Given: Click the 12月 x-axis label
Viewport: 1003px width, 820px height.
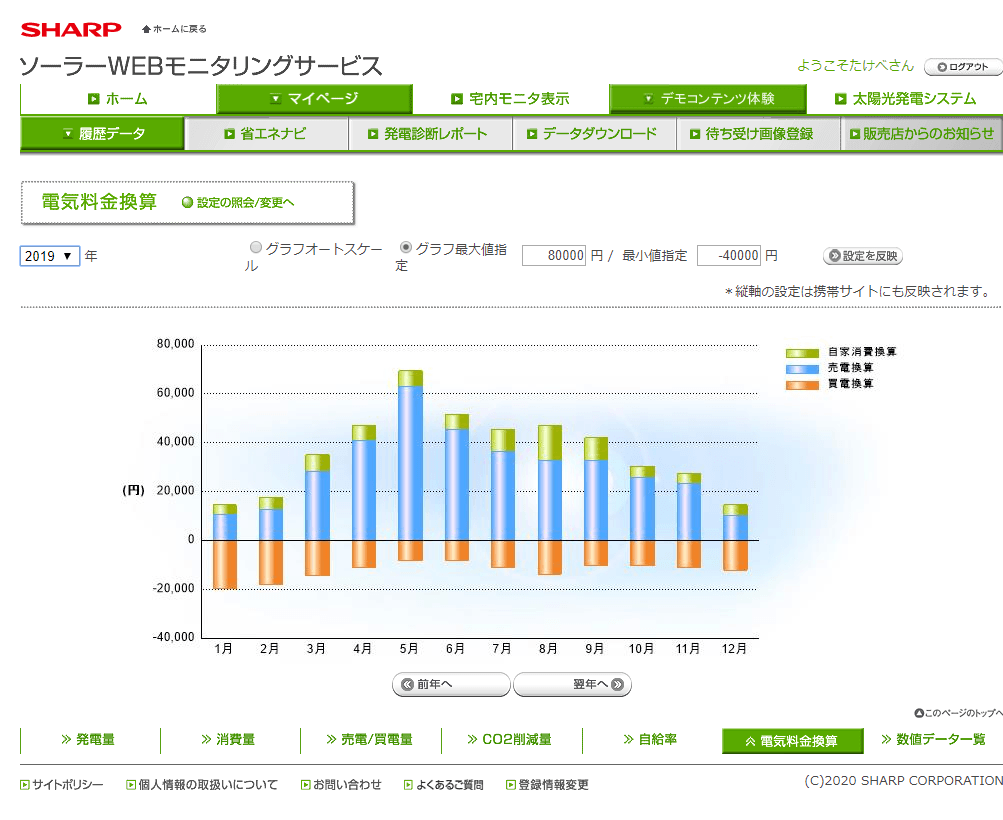Looking at the screenshot, I should (734, 649).
